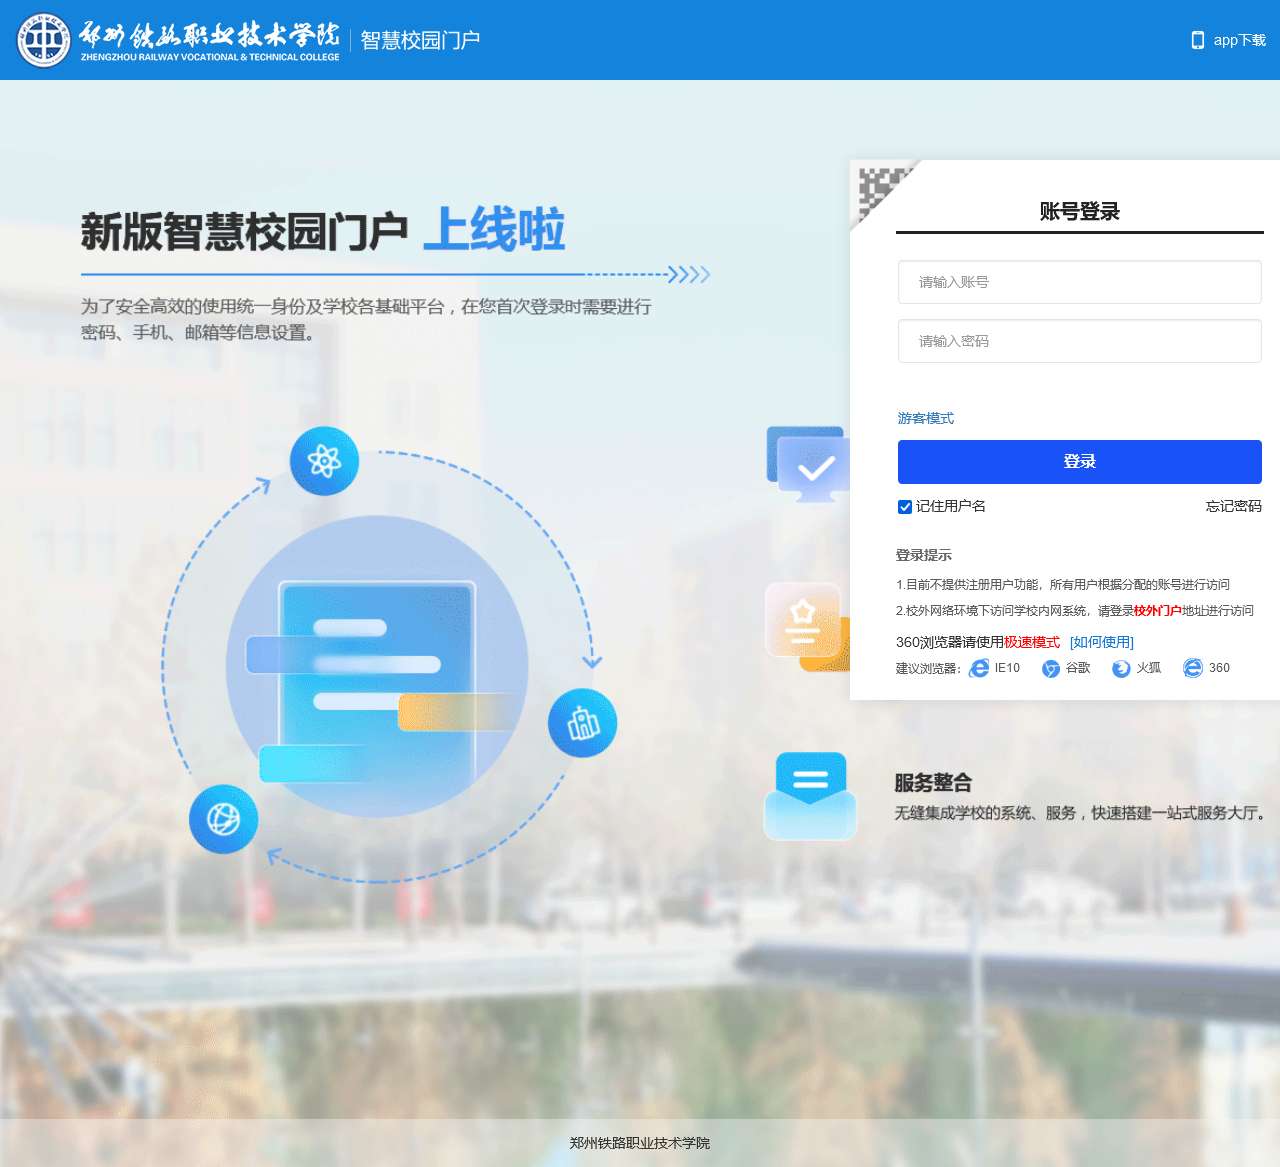Select the 账号登录 tab
The image size is (1280, 1167).
(1080, 211)
